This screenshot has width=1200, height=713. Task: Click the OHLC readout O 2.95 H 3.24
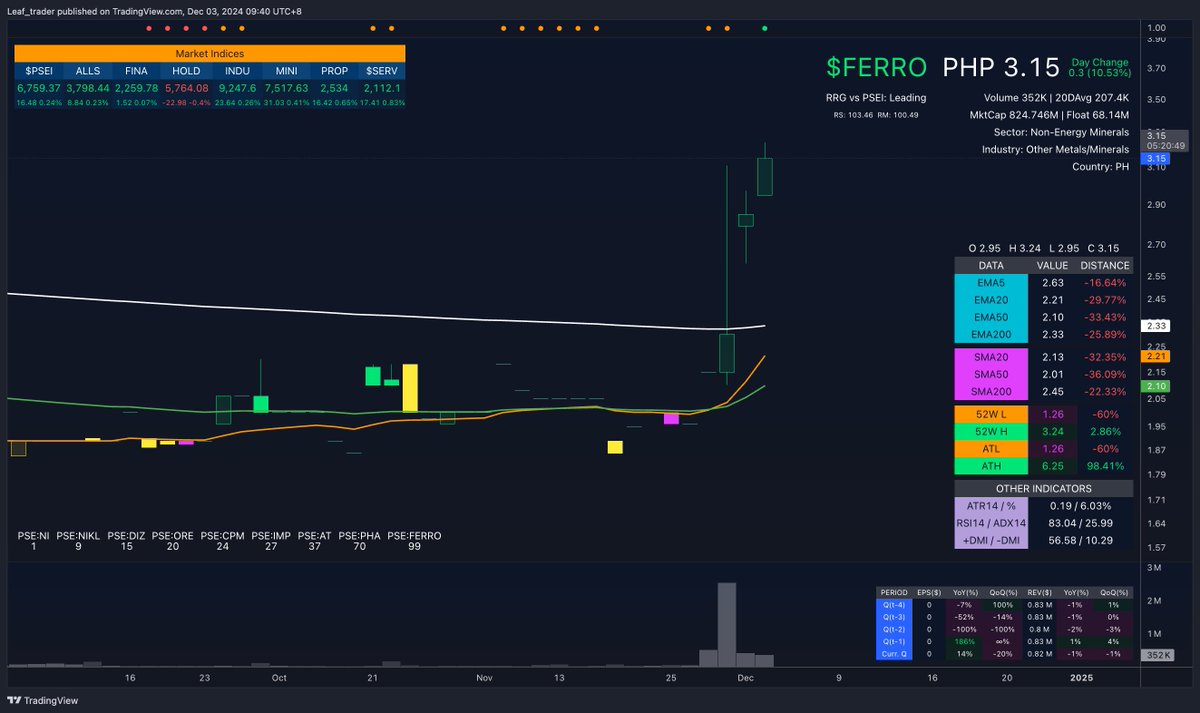[x=1044, y=248]
